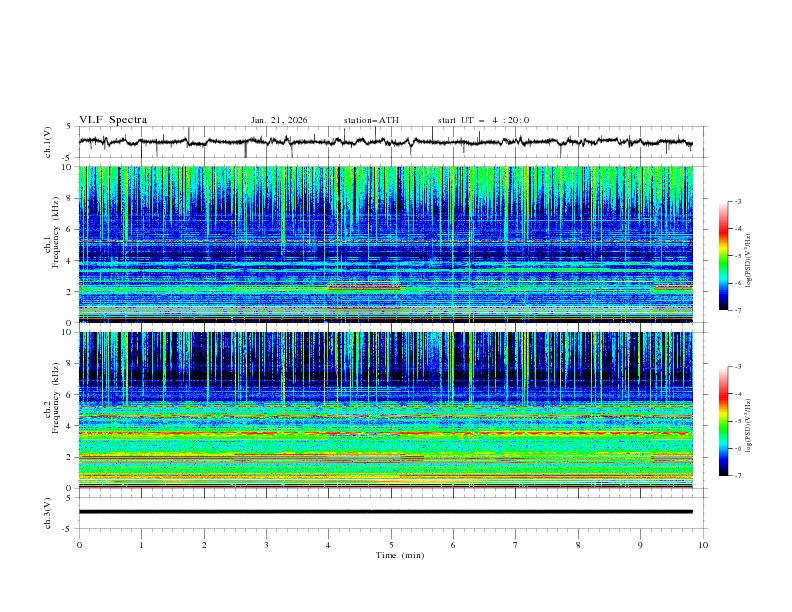Click the "station=ATH" label
Screen dimensions: 792x612
(371, 120)
